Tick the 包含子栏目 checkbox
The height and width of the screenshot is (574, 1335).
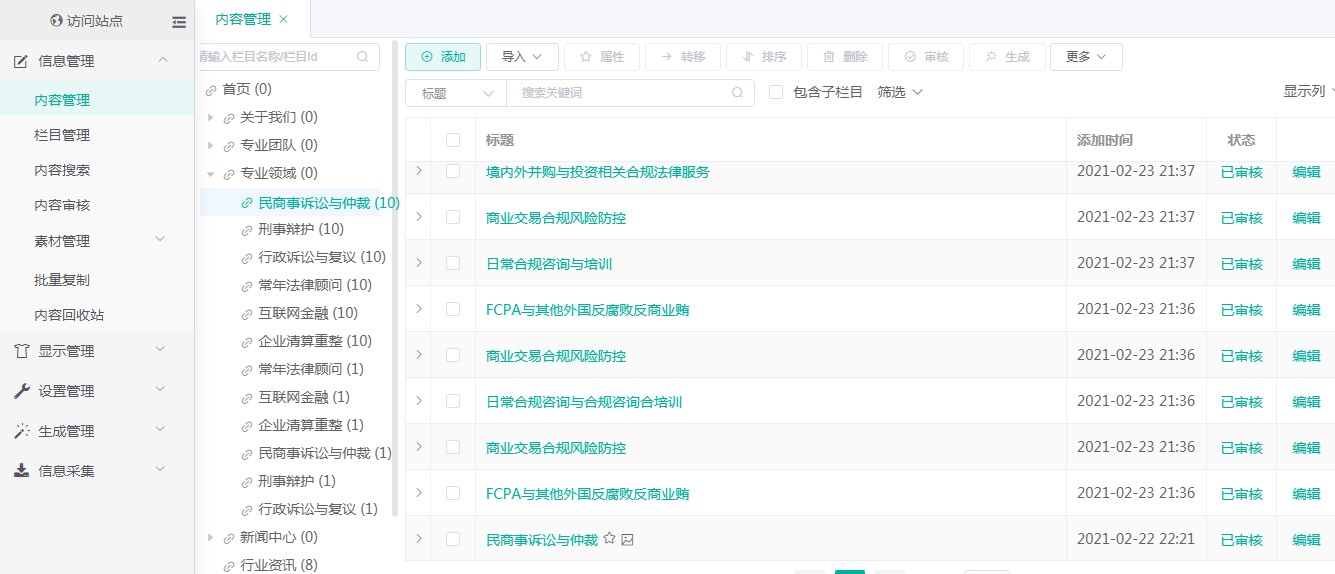(776, 92)
